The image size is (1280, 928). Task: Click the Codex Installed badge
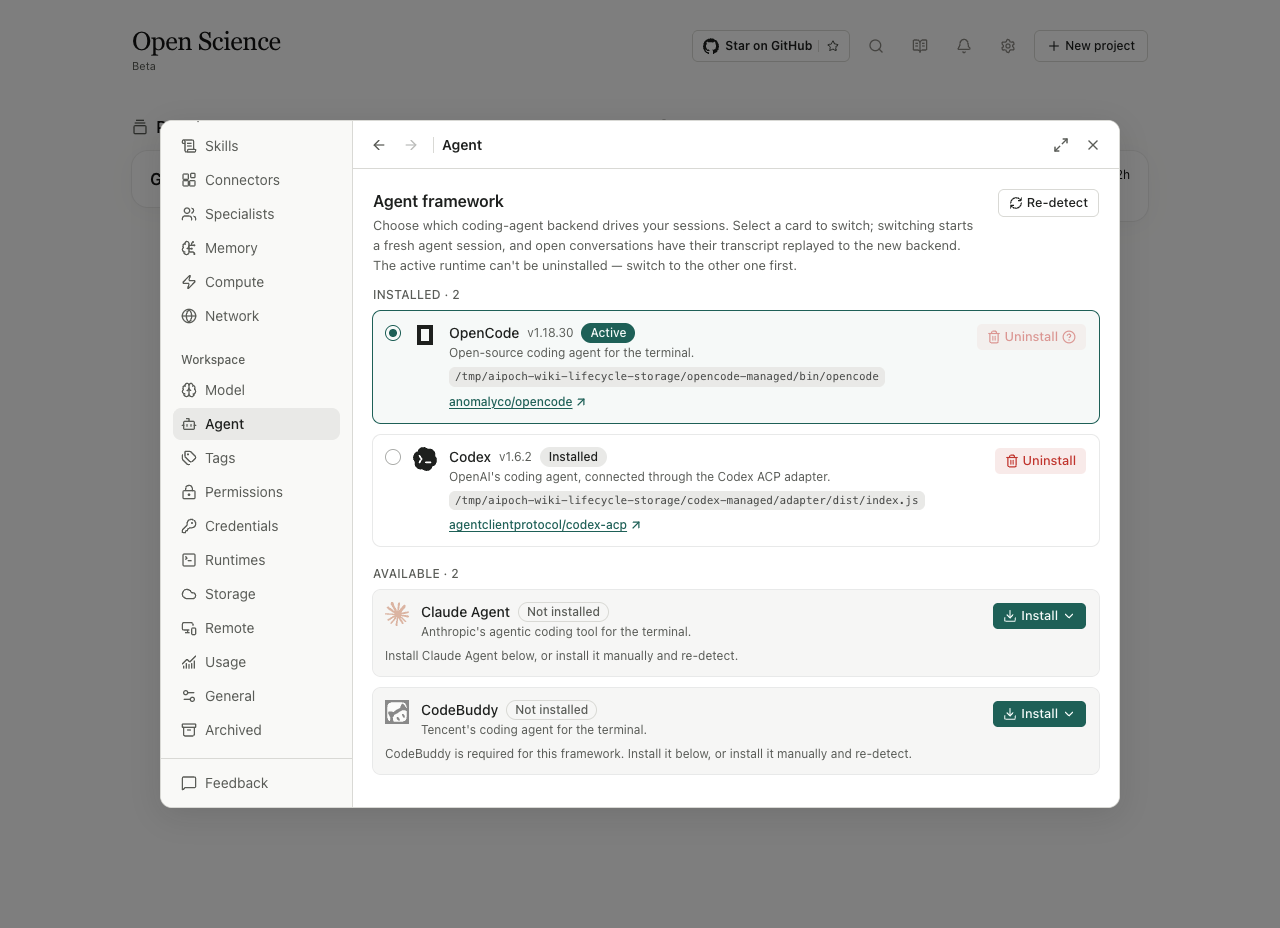573,457
